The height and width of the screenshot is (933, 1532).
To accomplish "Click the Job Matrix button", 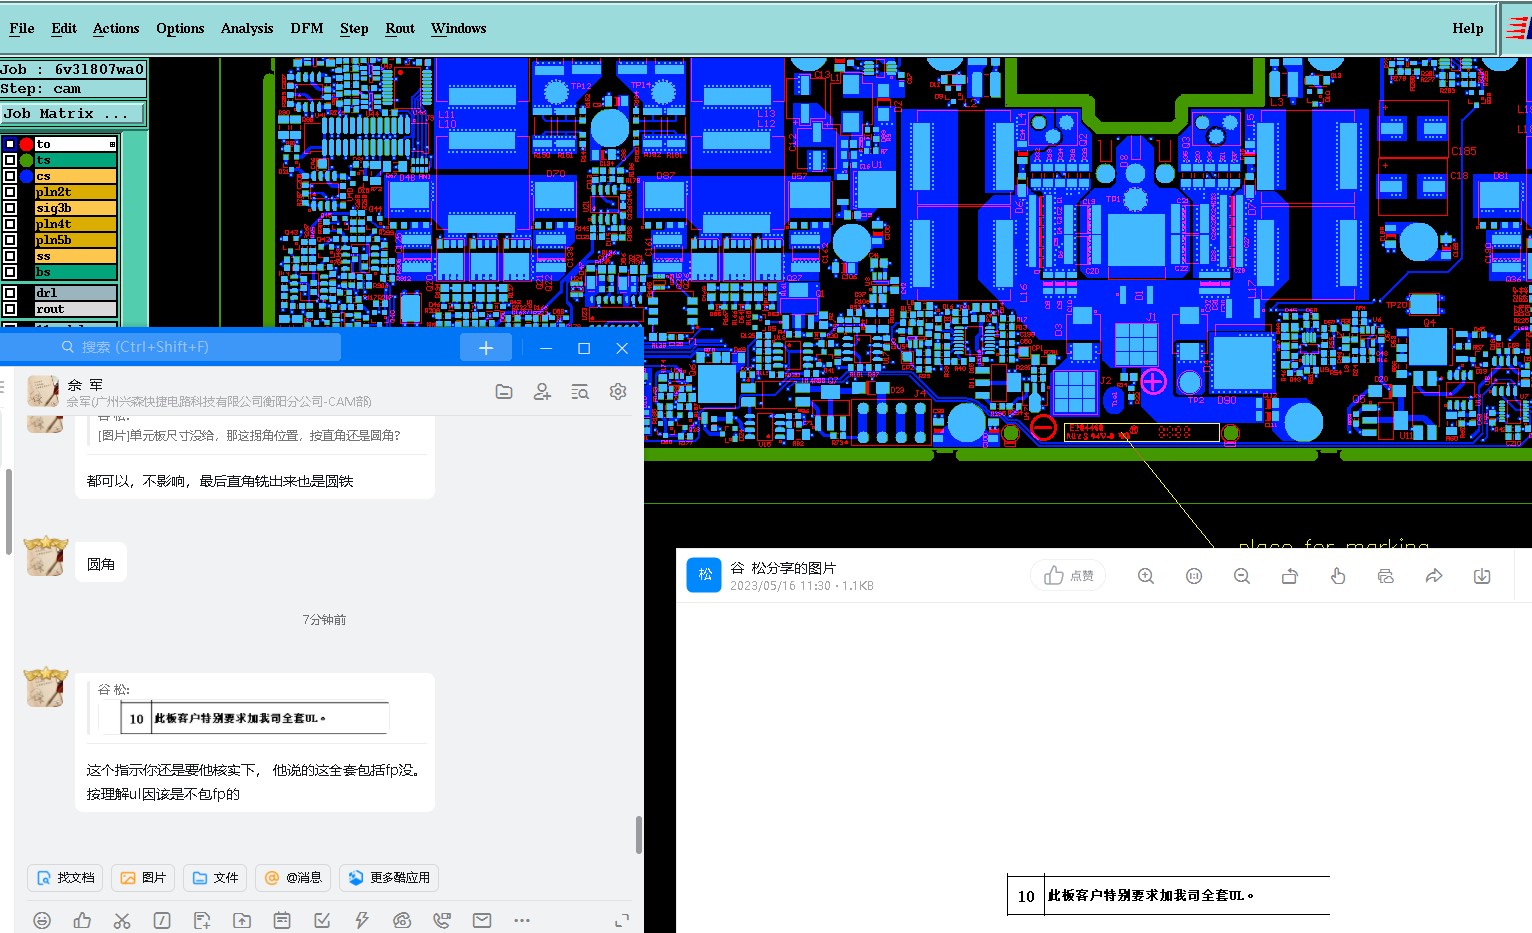I will point(73,114).
